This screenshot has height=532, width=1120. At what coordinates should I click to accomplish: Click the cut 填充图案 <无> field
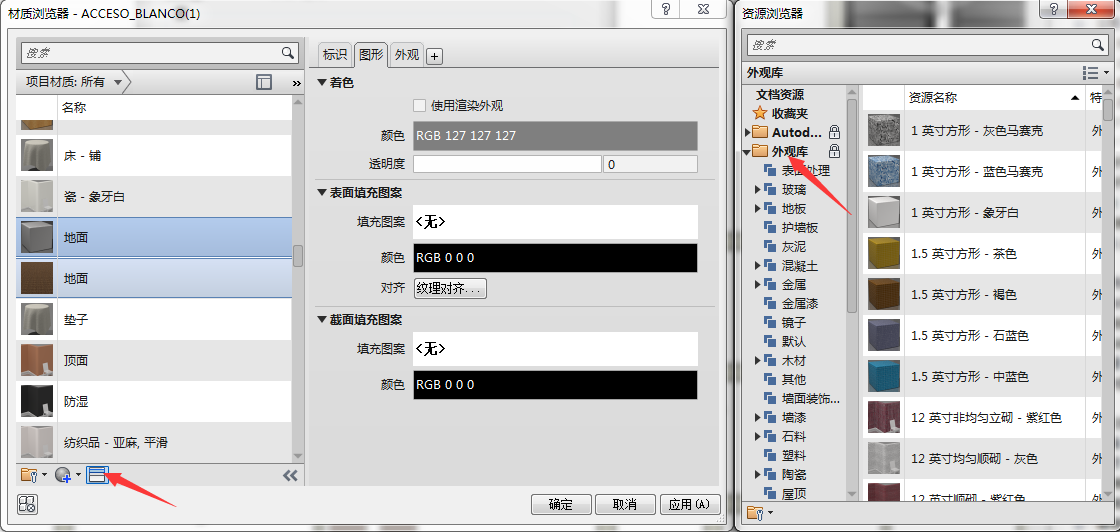(x=555, y=349)
